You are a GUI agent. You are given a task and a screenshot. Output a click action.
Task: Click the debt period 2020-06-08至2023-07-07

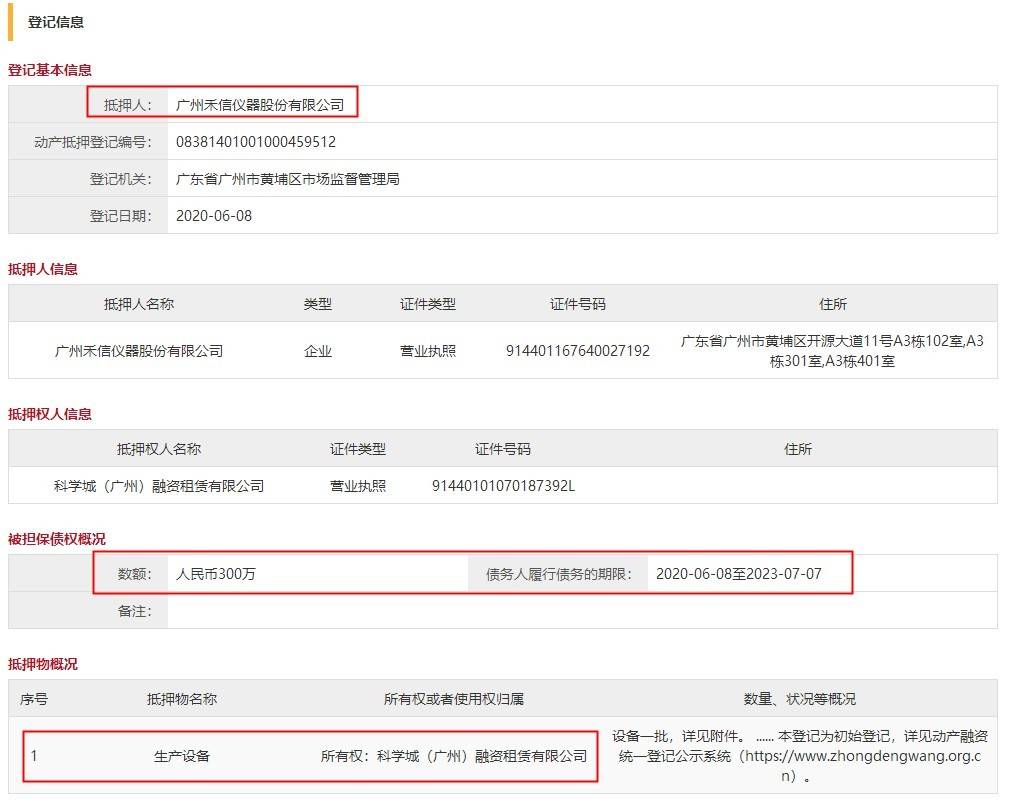pyautogui.click(x=745, y=574)
